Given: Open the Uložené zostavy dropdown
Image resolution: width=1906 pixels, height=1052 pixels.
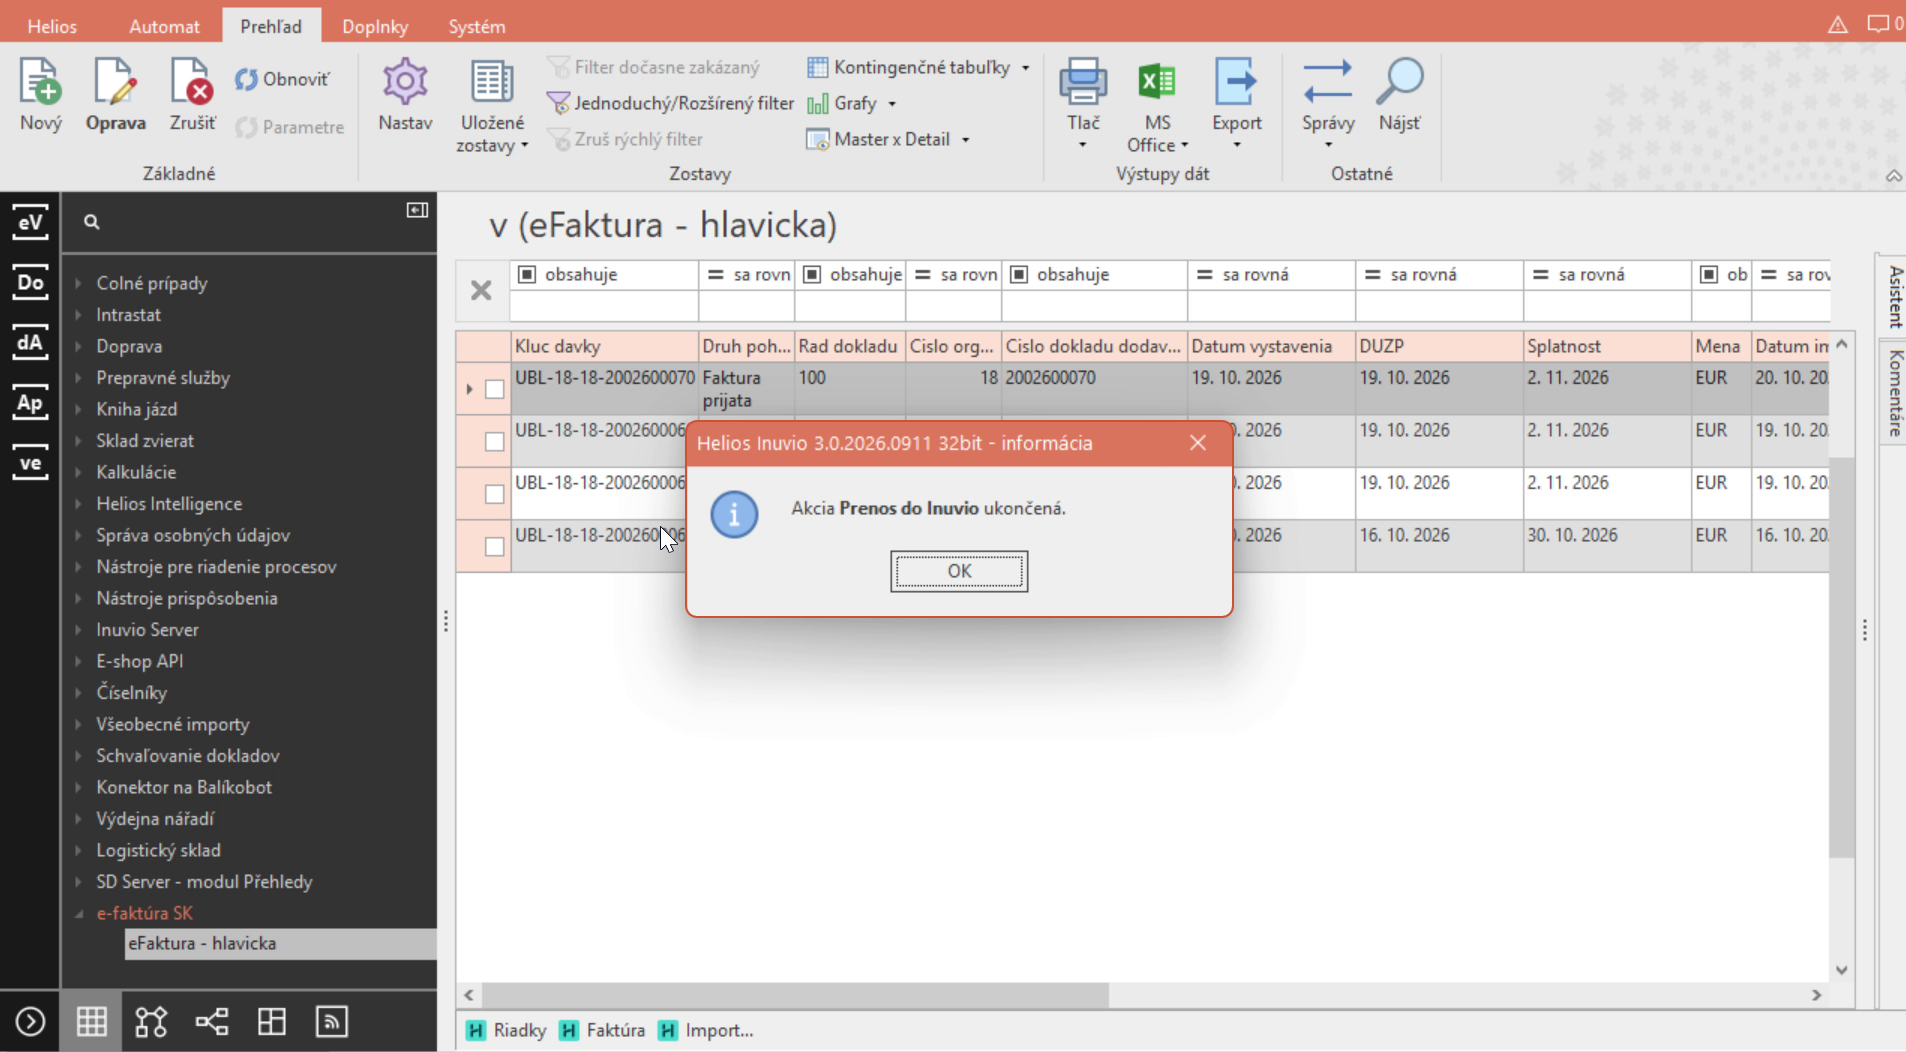Looking at the screenshot, I should (x=491, y=134).
